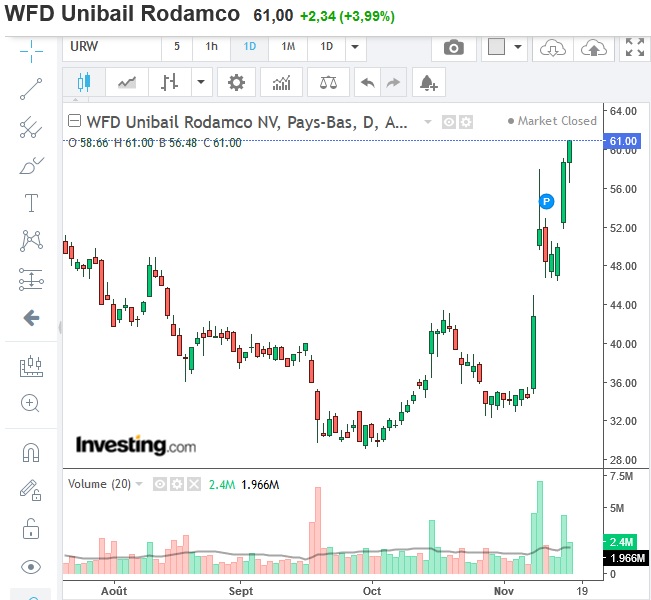
Task: Click save chart cloud upload icon
Action: coord(594,48)
